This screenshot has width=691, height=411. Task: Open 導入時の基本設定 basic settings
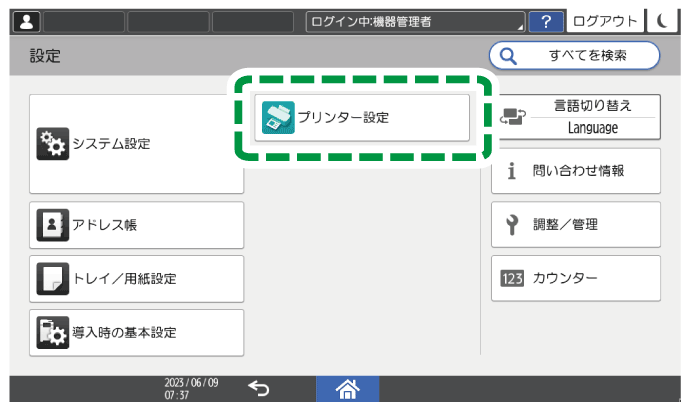coord(137,333)
